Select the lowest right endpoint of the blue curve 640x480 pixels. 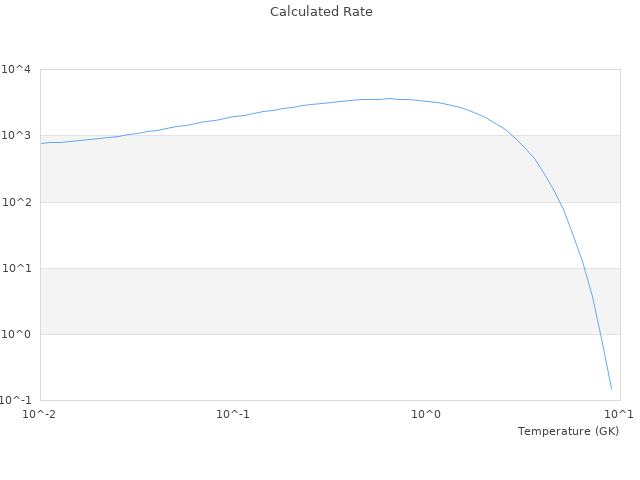611,389
